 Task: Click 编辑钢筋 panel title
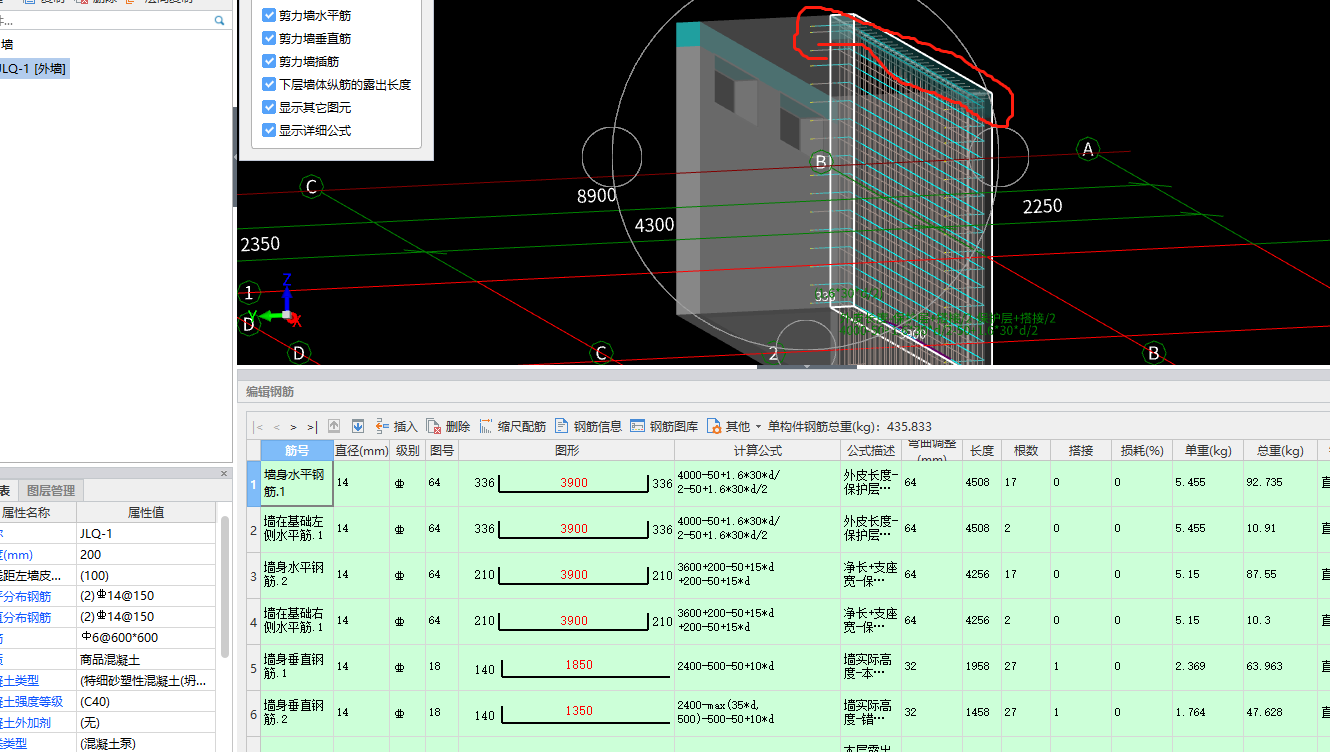(x=270, y=392)
